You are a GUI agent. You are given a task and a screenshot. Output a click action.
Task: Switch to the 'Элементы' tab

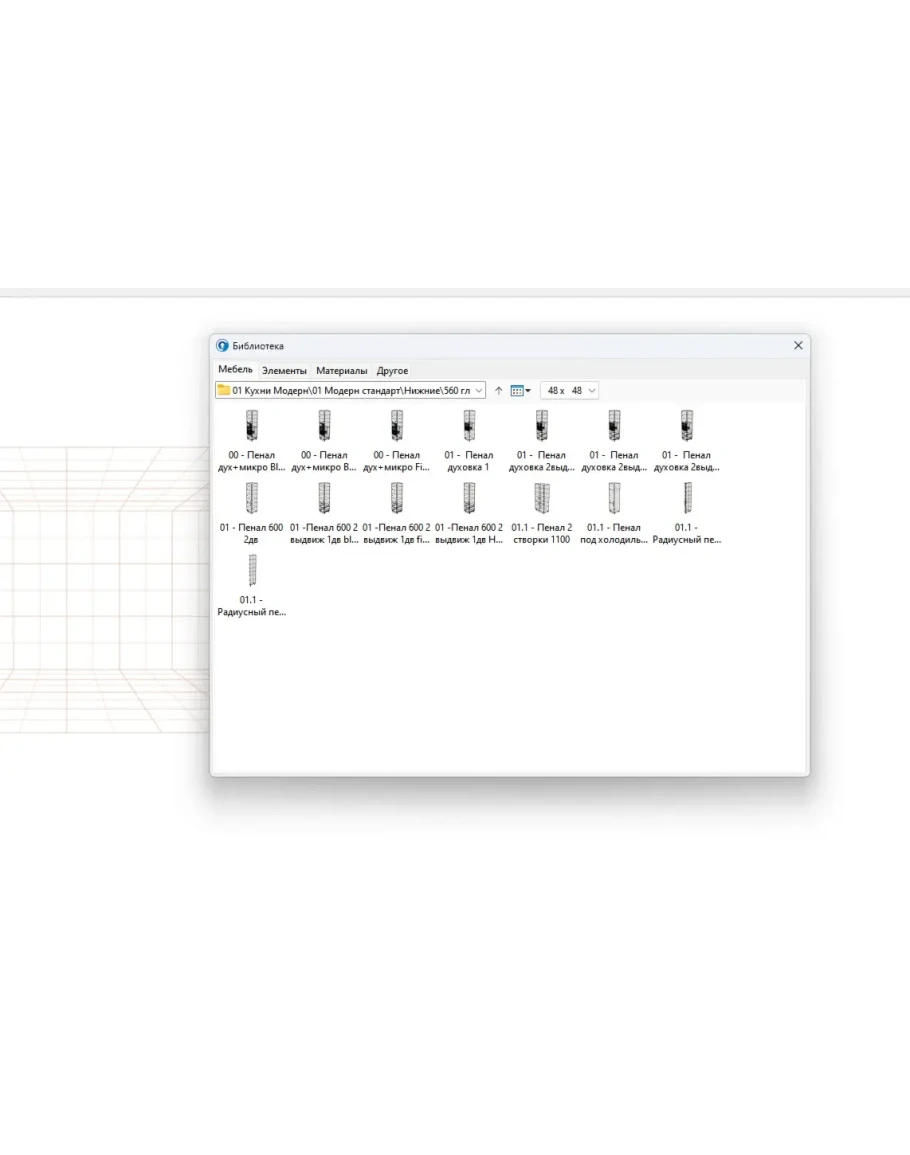(x=284, y=371)
